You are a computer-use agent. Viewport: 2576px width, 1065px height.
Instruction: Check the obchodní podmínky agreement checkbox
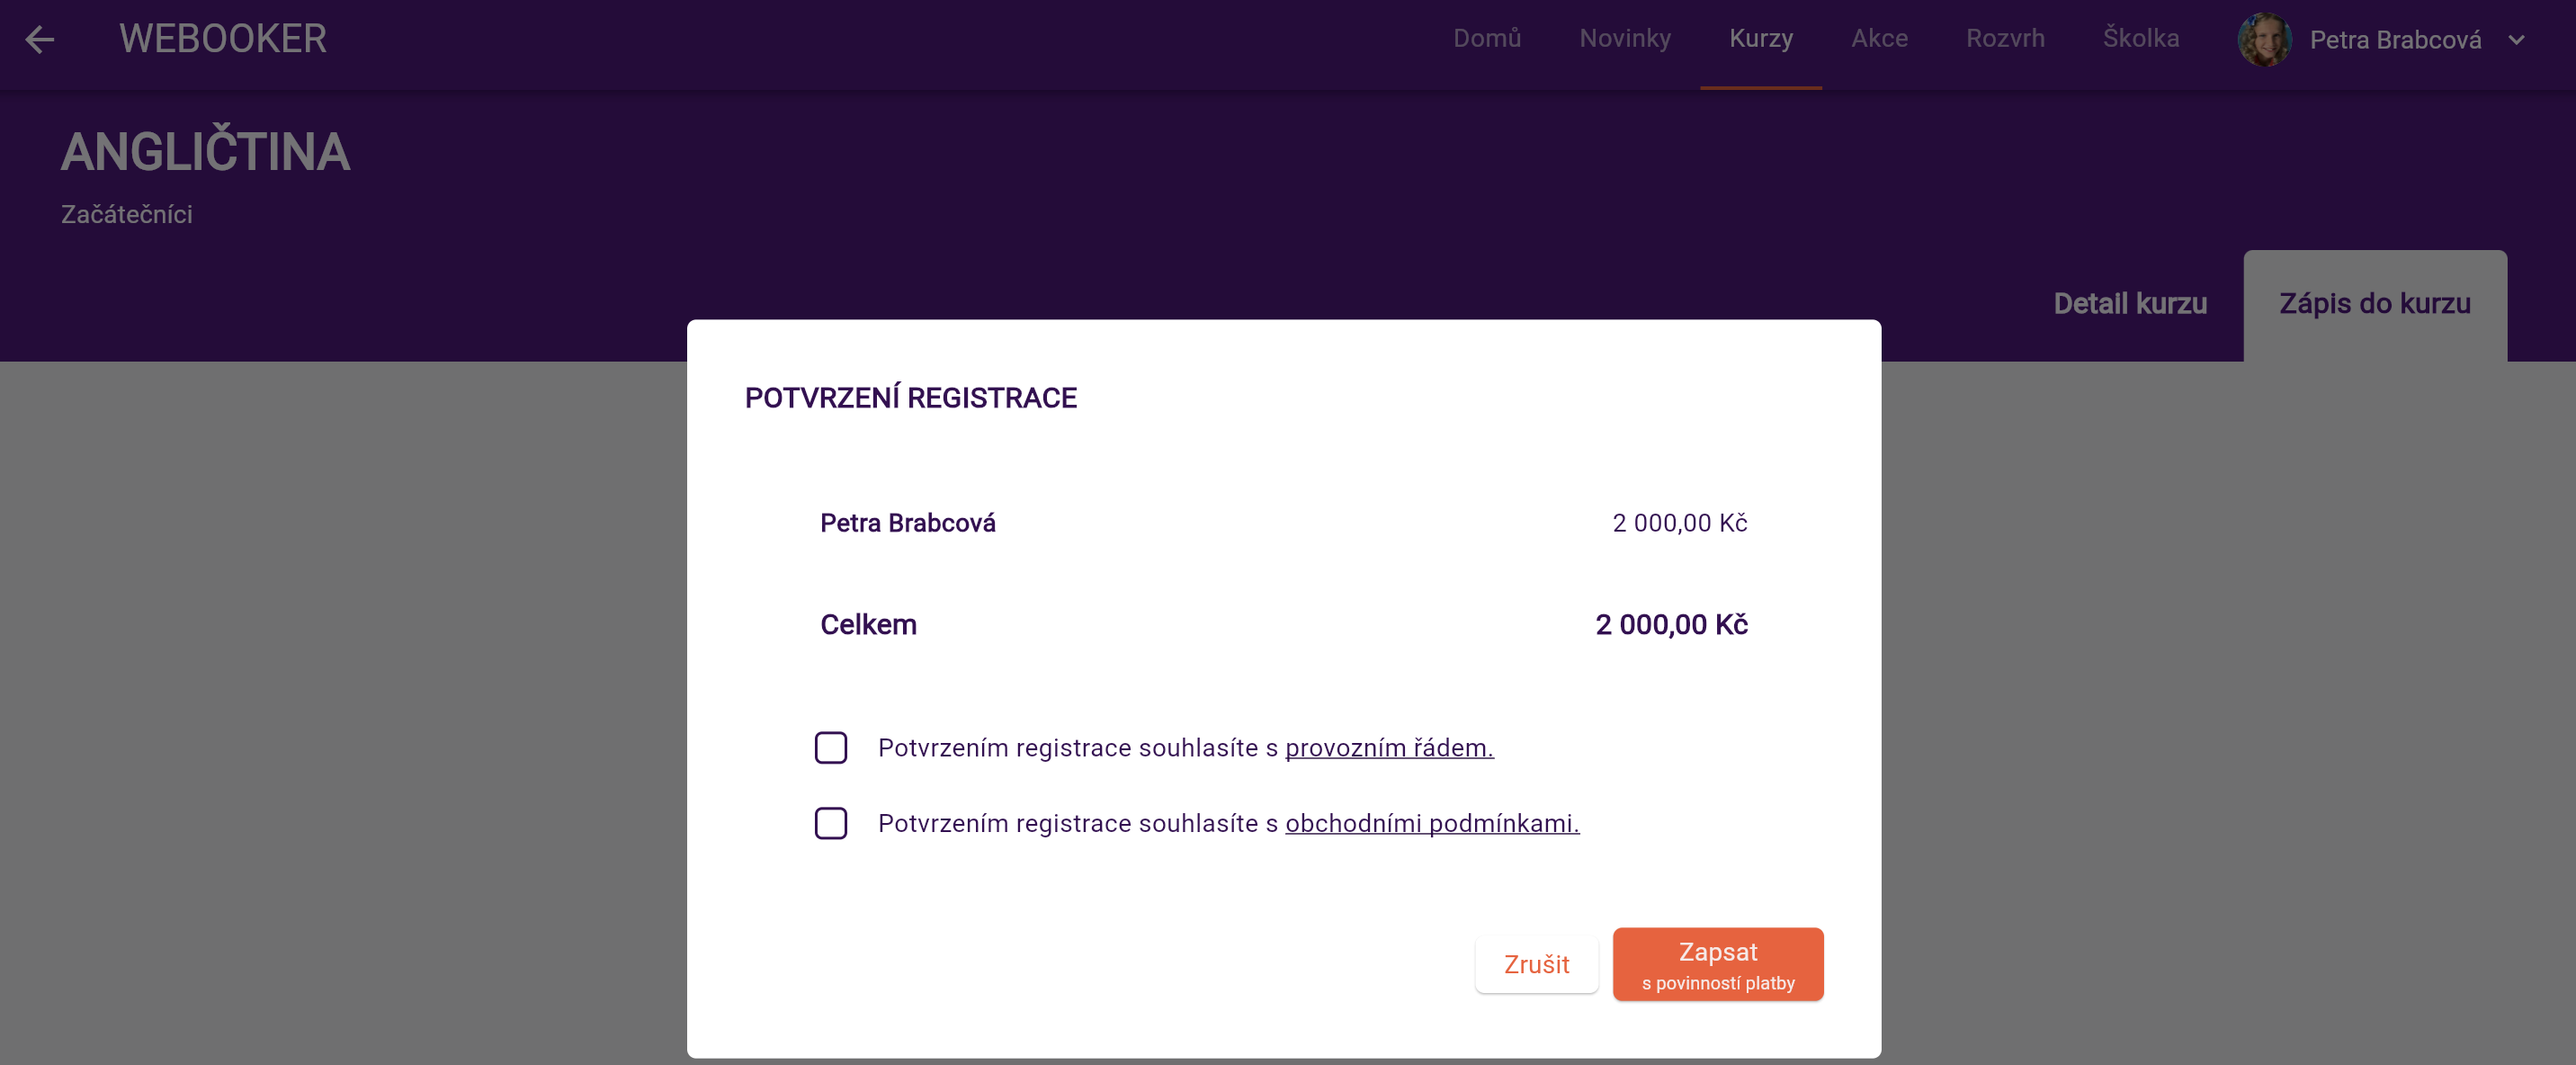click(830, 822)
